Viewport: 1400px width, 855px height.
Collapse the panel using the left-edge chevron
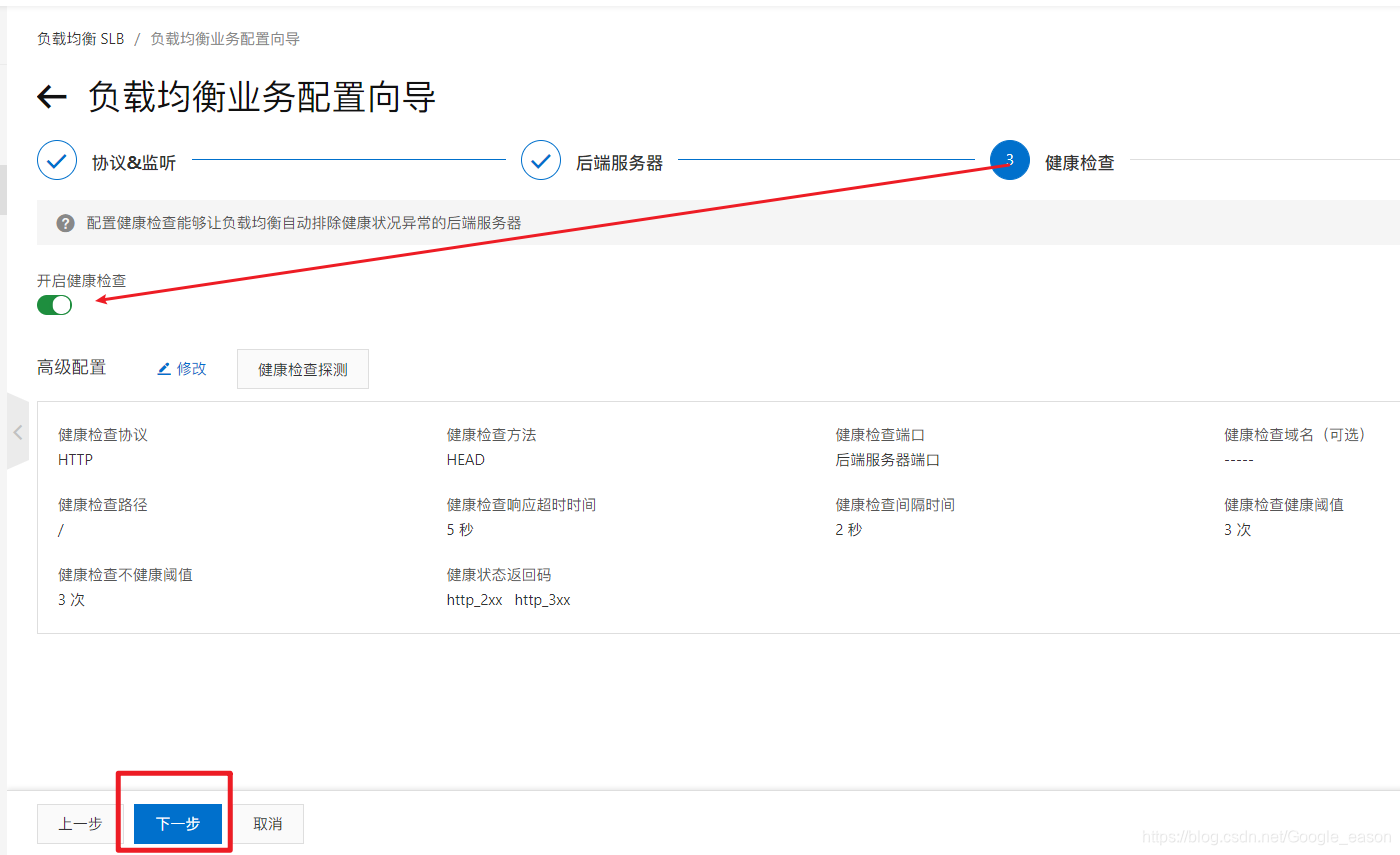pyautogui.click(x=18, y=431)
